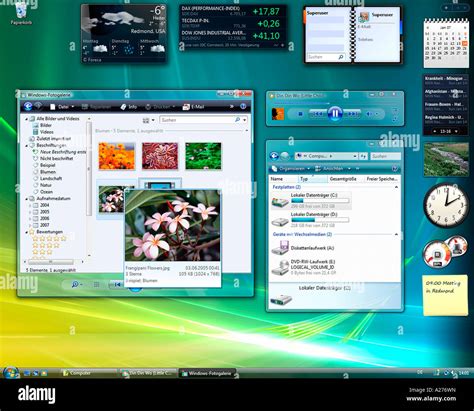Open the Organisieren menu
Screen dimensions: 474x411
[291, 168]
